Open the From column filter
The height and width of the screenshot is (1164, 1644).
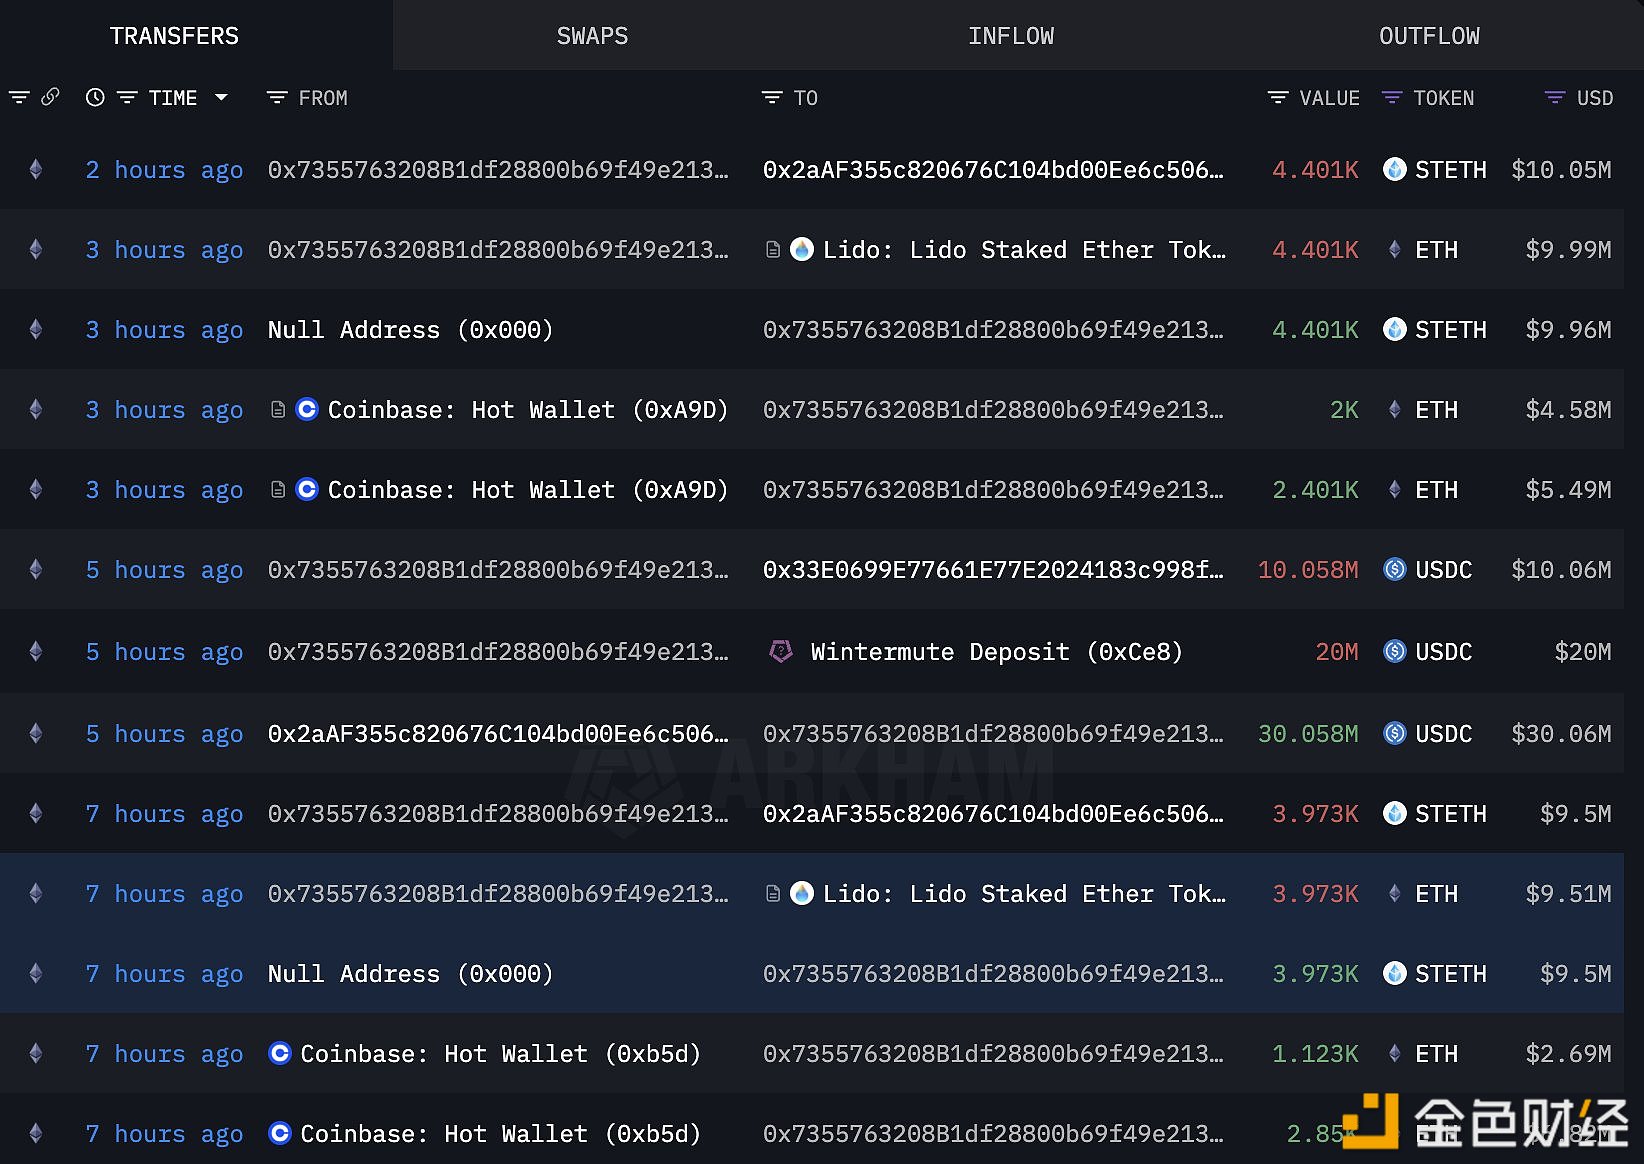coord(277,98)
